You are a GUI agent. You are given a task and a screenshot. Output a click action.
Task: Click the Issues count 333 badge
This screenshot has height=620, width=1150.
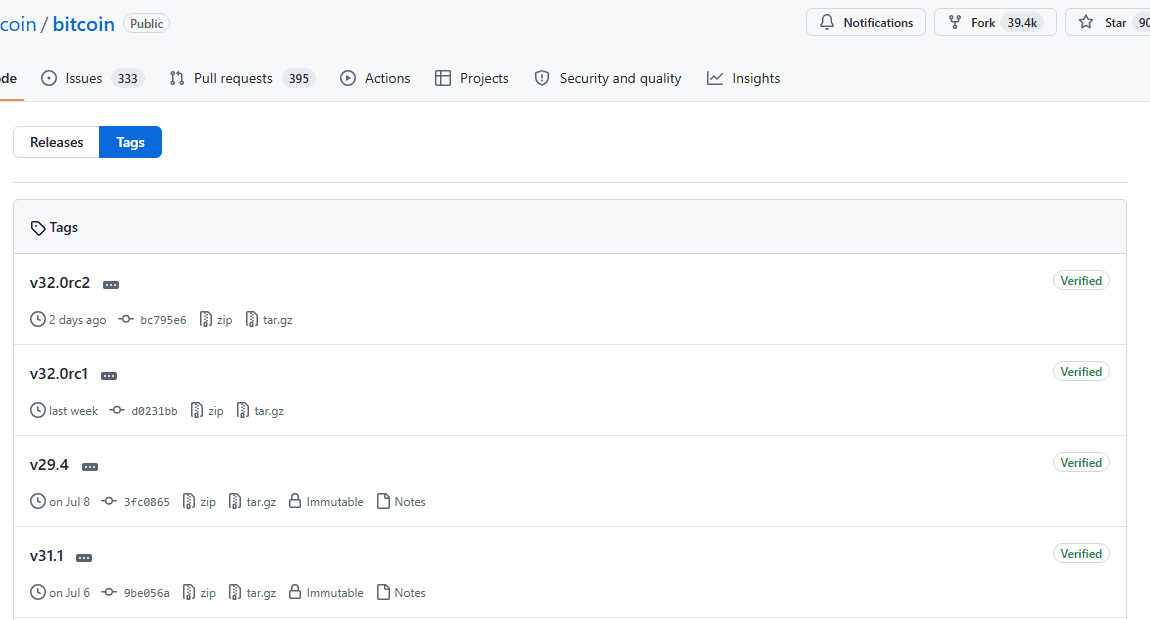[x=128, y=79]
